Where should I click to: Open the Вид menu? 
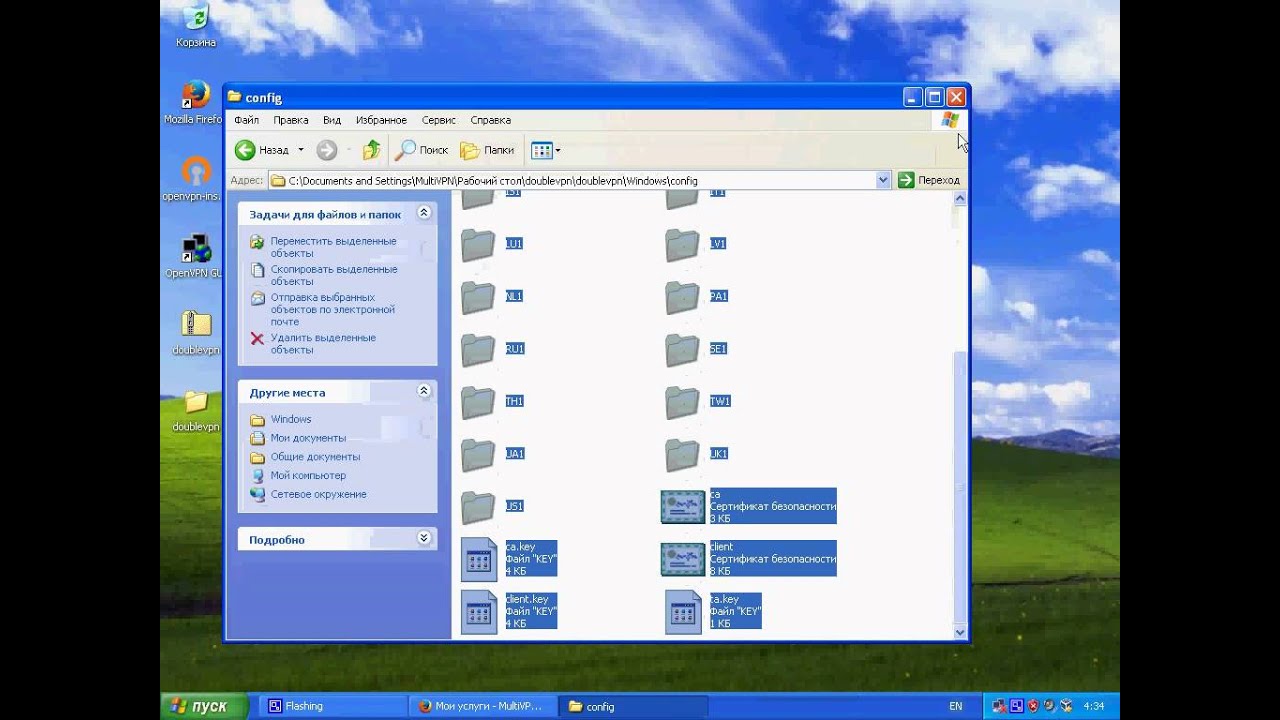point(332,120)
